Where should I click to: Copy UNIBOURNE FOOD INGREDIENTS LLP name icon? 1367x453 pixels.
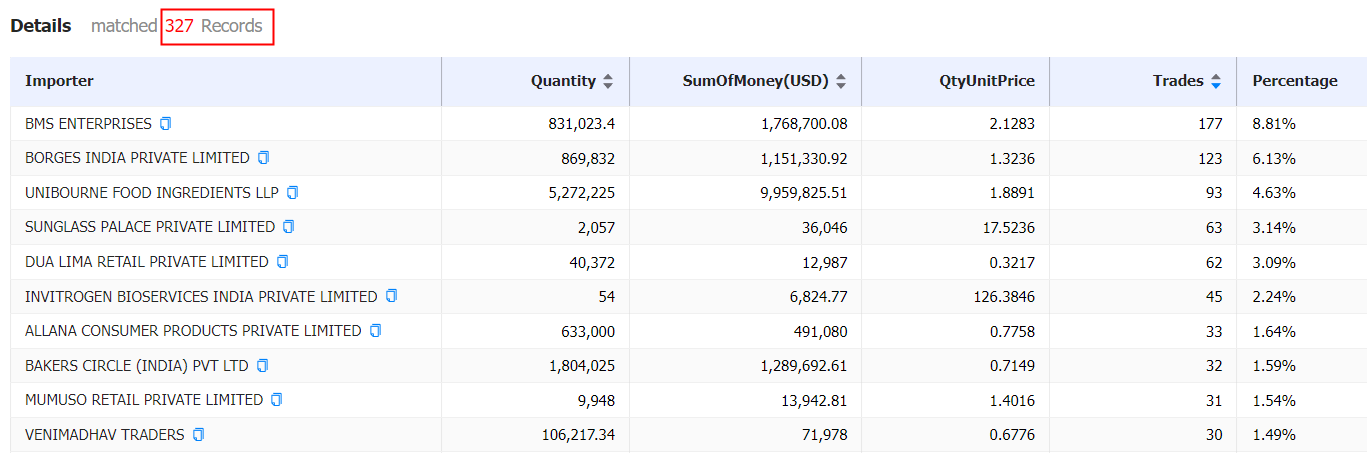293,193
